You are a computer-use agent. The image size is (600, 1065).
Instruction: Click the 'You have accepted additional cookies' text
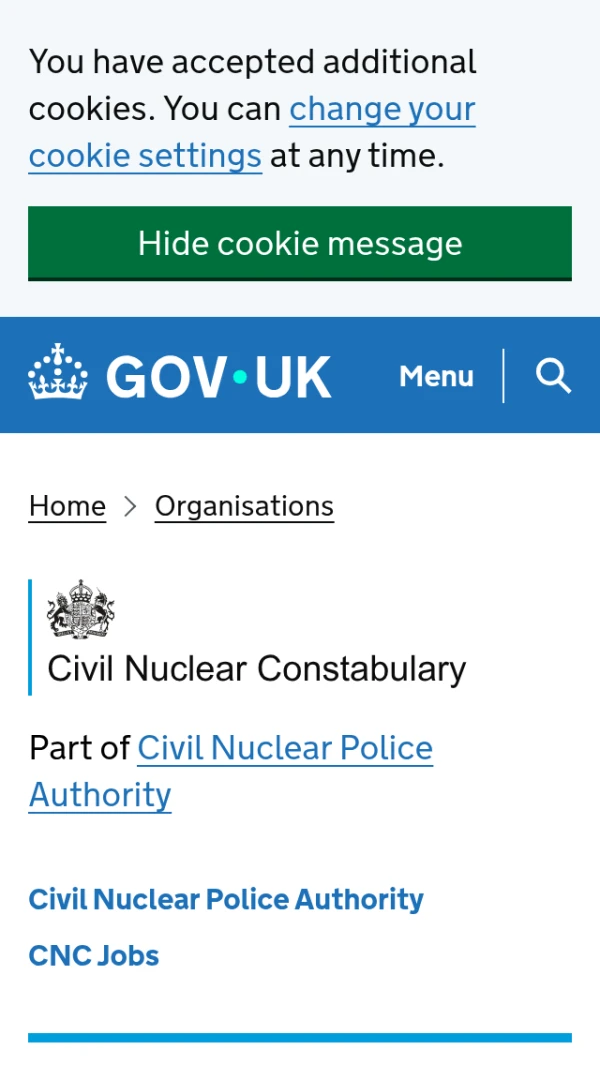(252, 62)
